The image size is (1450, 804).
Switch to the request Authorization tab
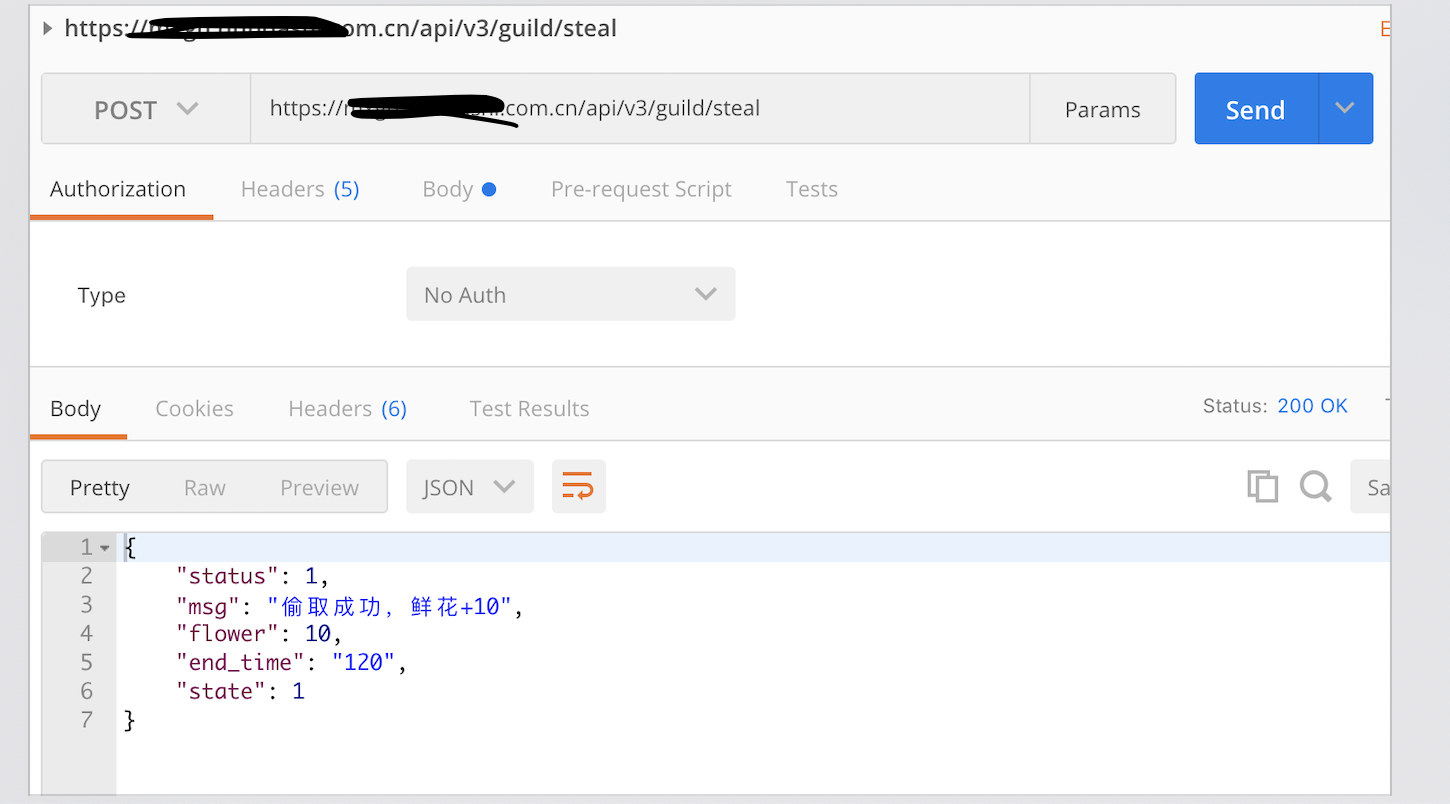click(x=118, y=189)
